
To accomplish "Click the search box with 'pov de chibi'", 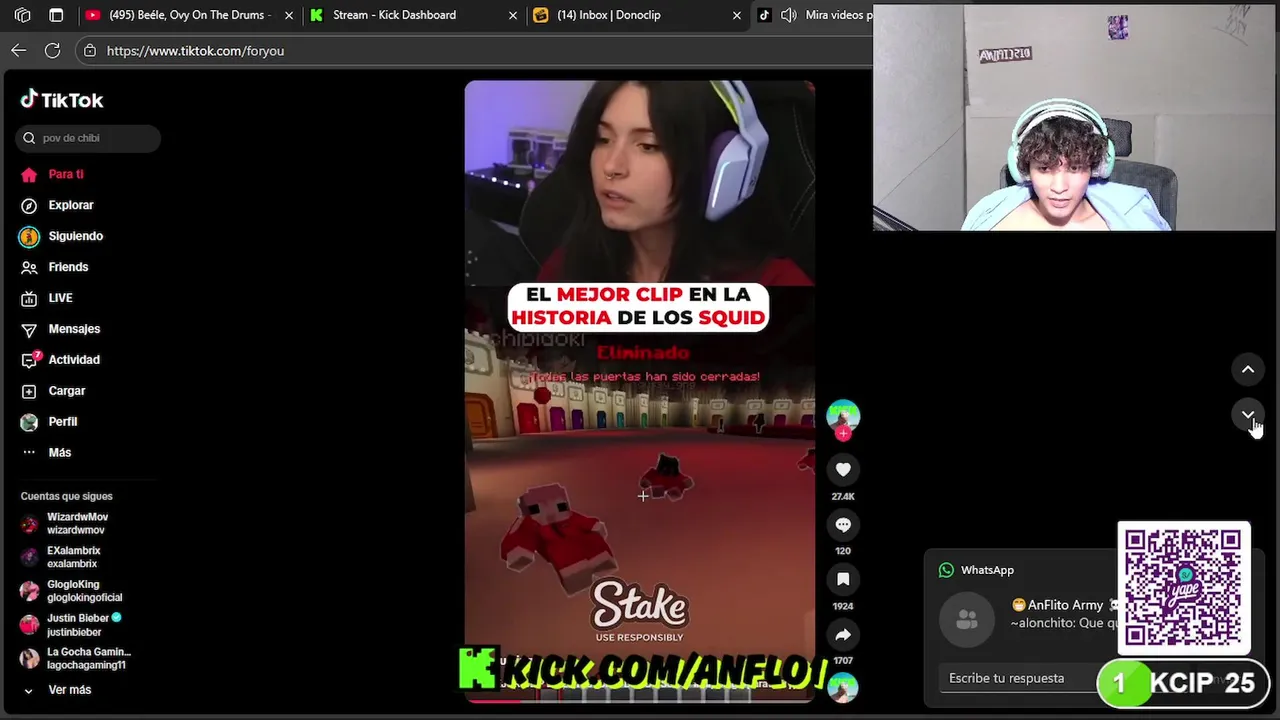I will point(88,138).
